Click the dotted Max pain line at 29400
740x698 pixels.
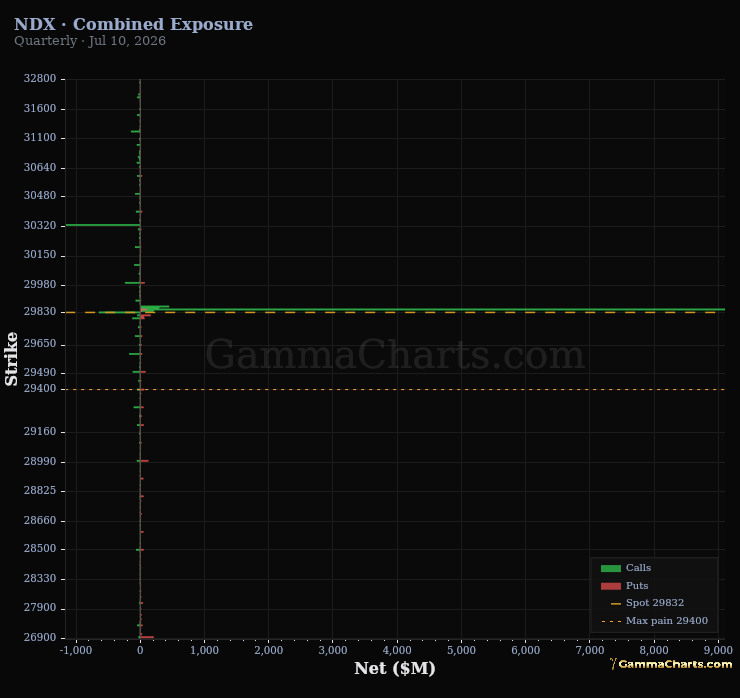pos(395,389)
